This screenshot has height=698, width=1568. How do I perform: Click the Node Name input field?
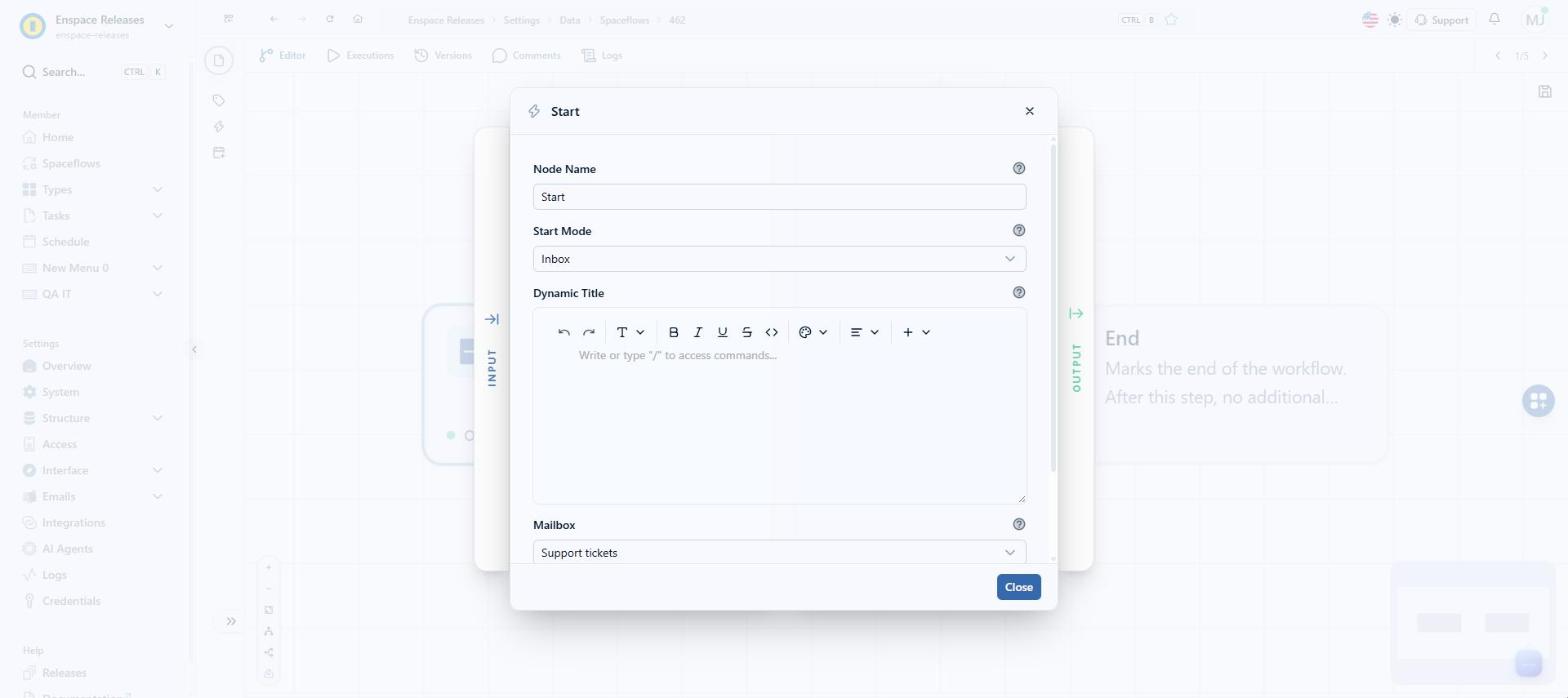point(779,197)
